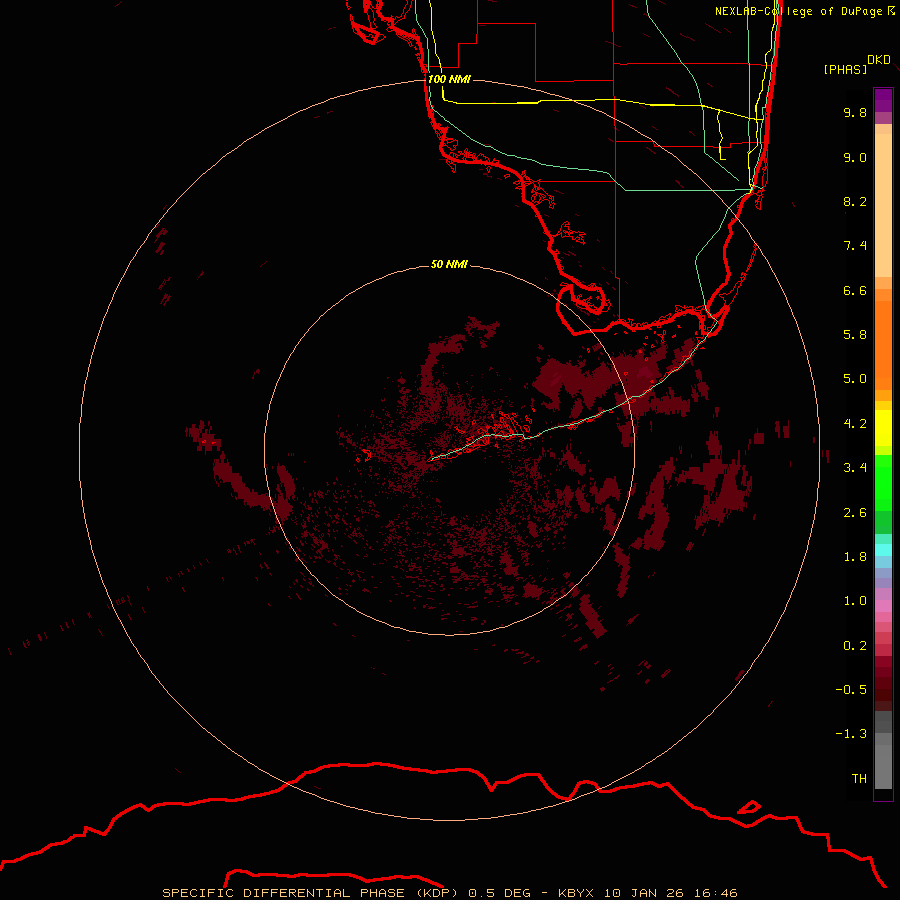Viewport: 900px width, 900px height.
Task: Pick the yellow band on the color scale
Action: pos(883,428)
